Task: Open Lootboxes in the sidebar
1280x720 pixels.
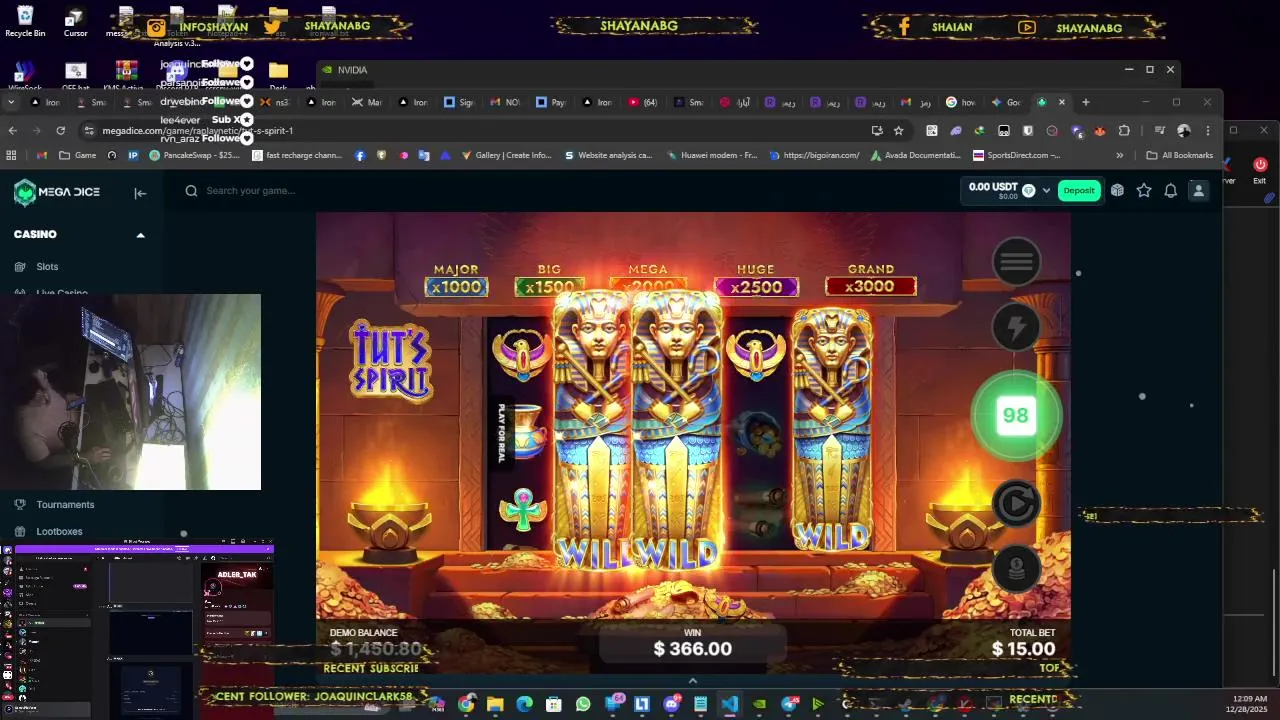Action: 59,531
